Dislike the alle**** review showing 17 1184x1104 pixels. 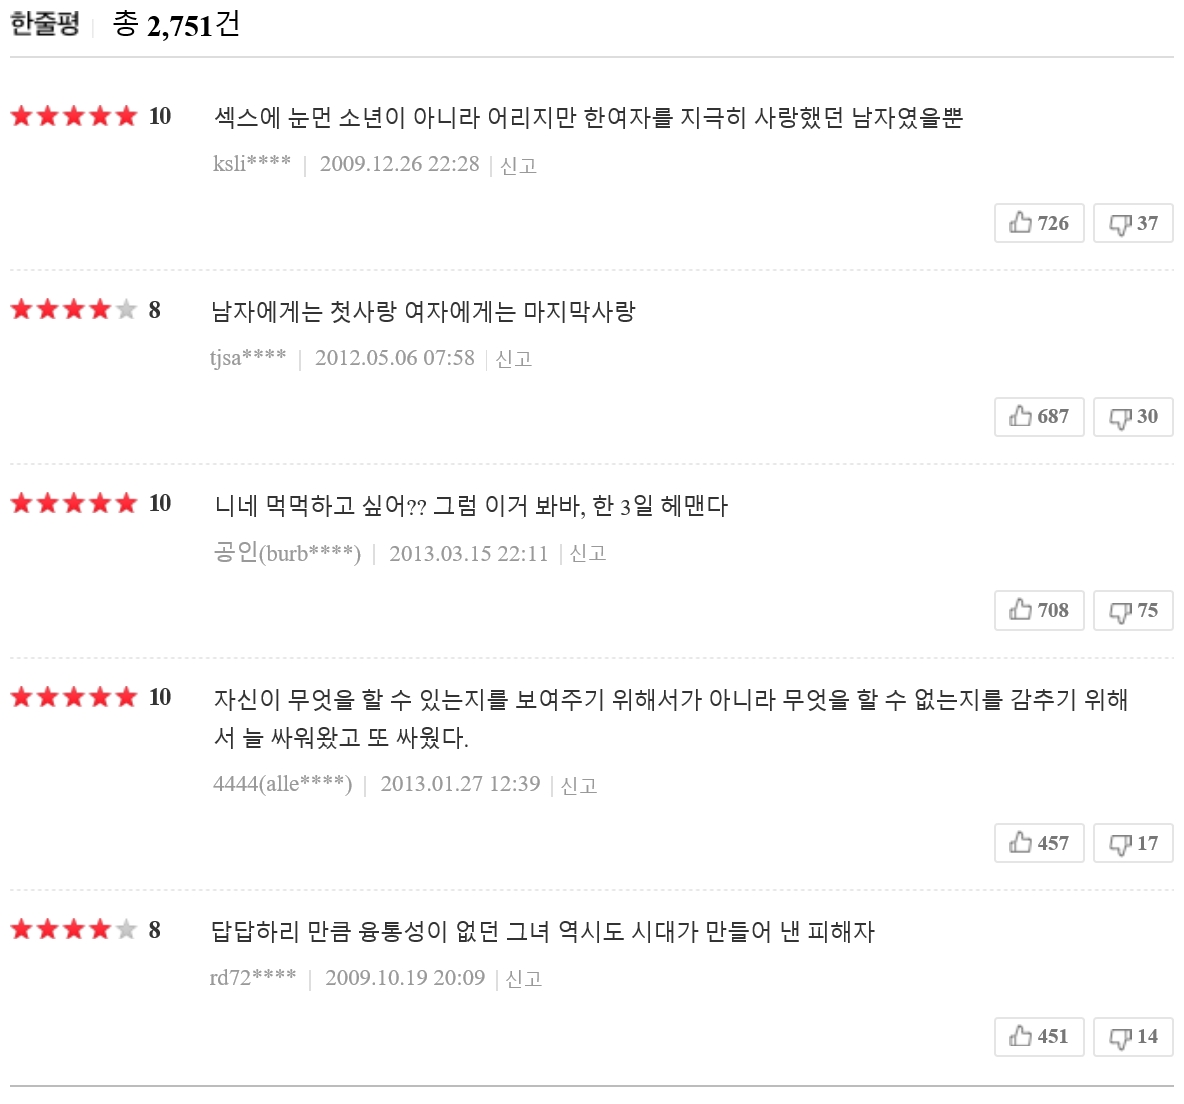pos(1133,843)
